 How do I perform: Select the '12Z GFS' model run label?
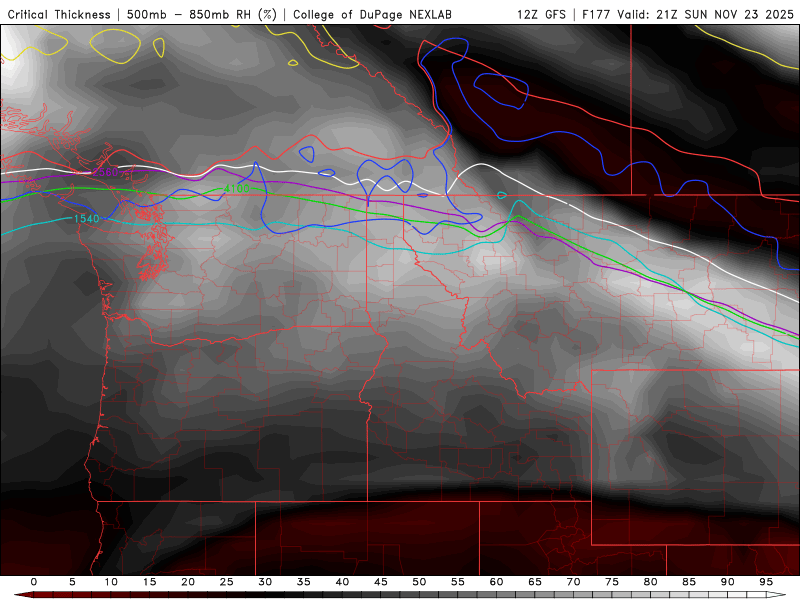[541, 15]
